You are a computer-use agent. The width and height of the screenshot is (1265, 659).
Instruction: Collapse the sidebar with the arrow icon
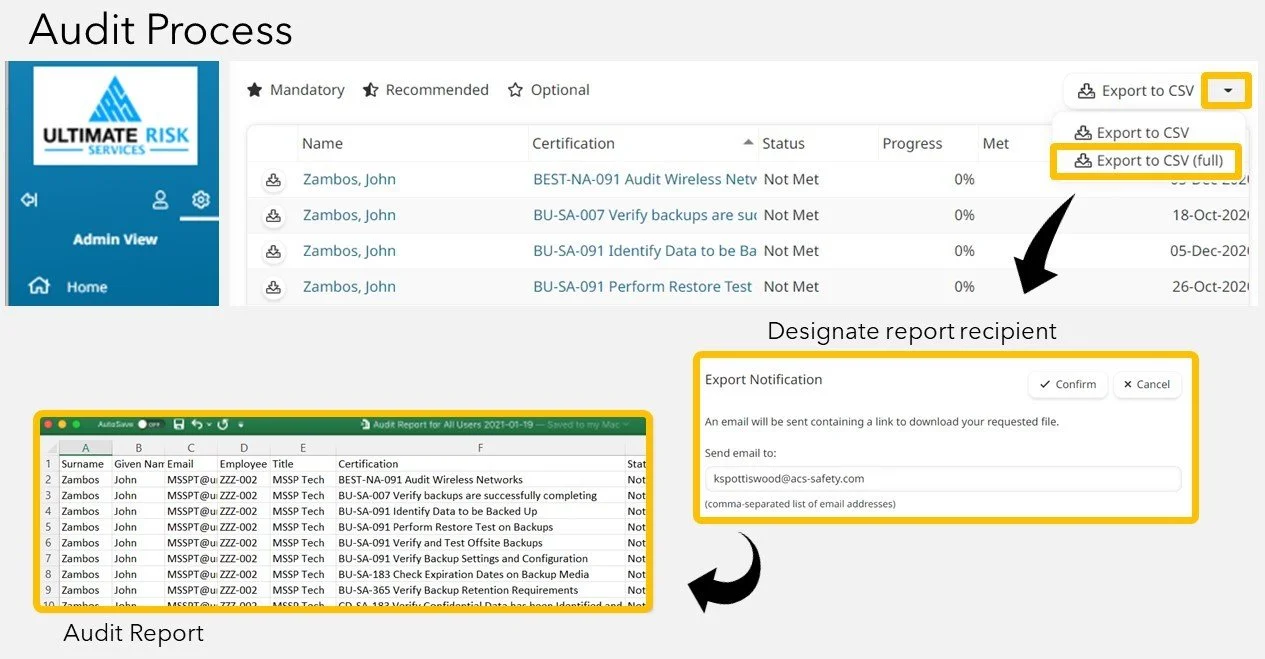coord(30,200)
